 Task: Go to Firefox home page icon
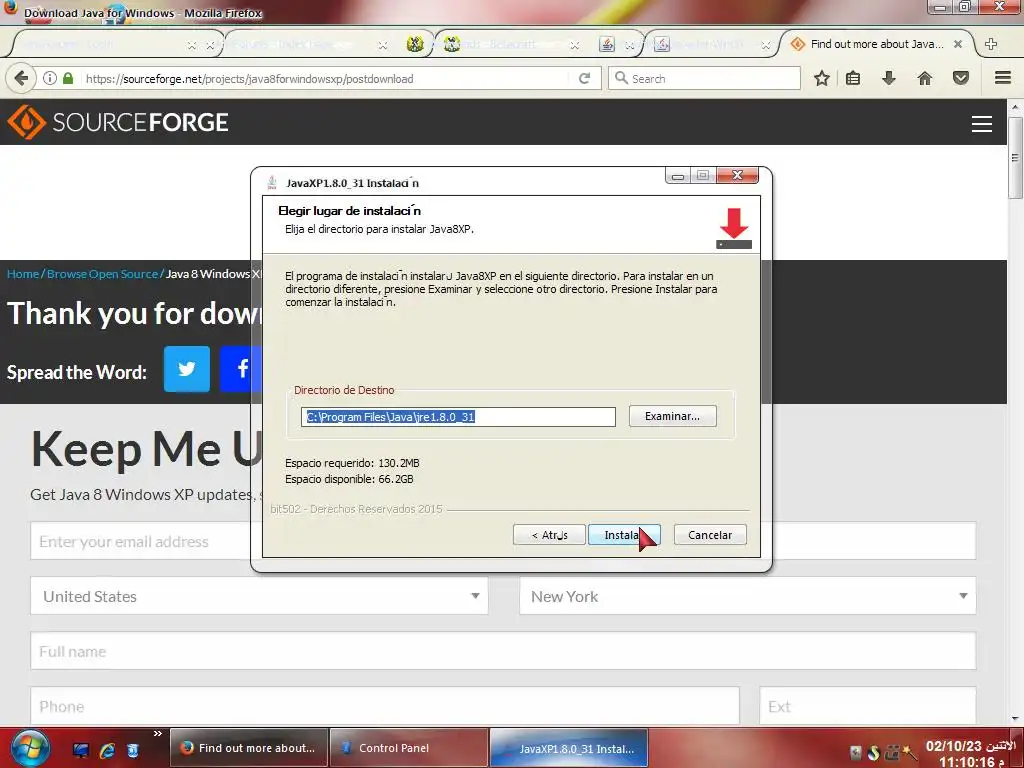[925, 78]
